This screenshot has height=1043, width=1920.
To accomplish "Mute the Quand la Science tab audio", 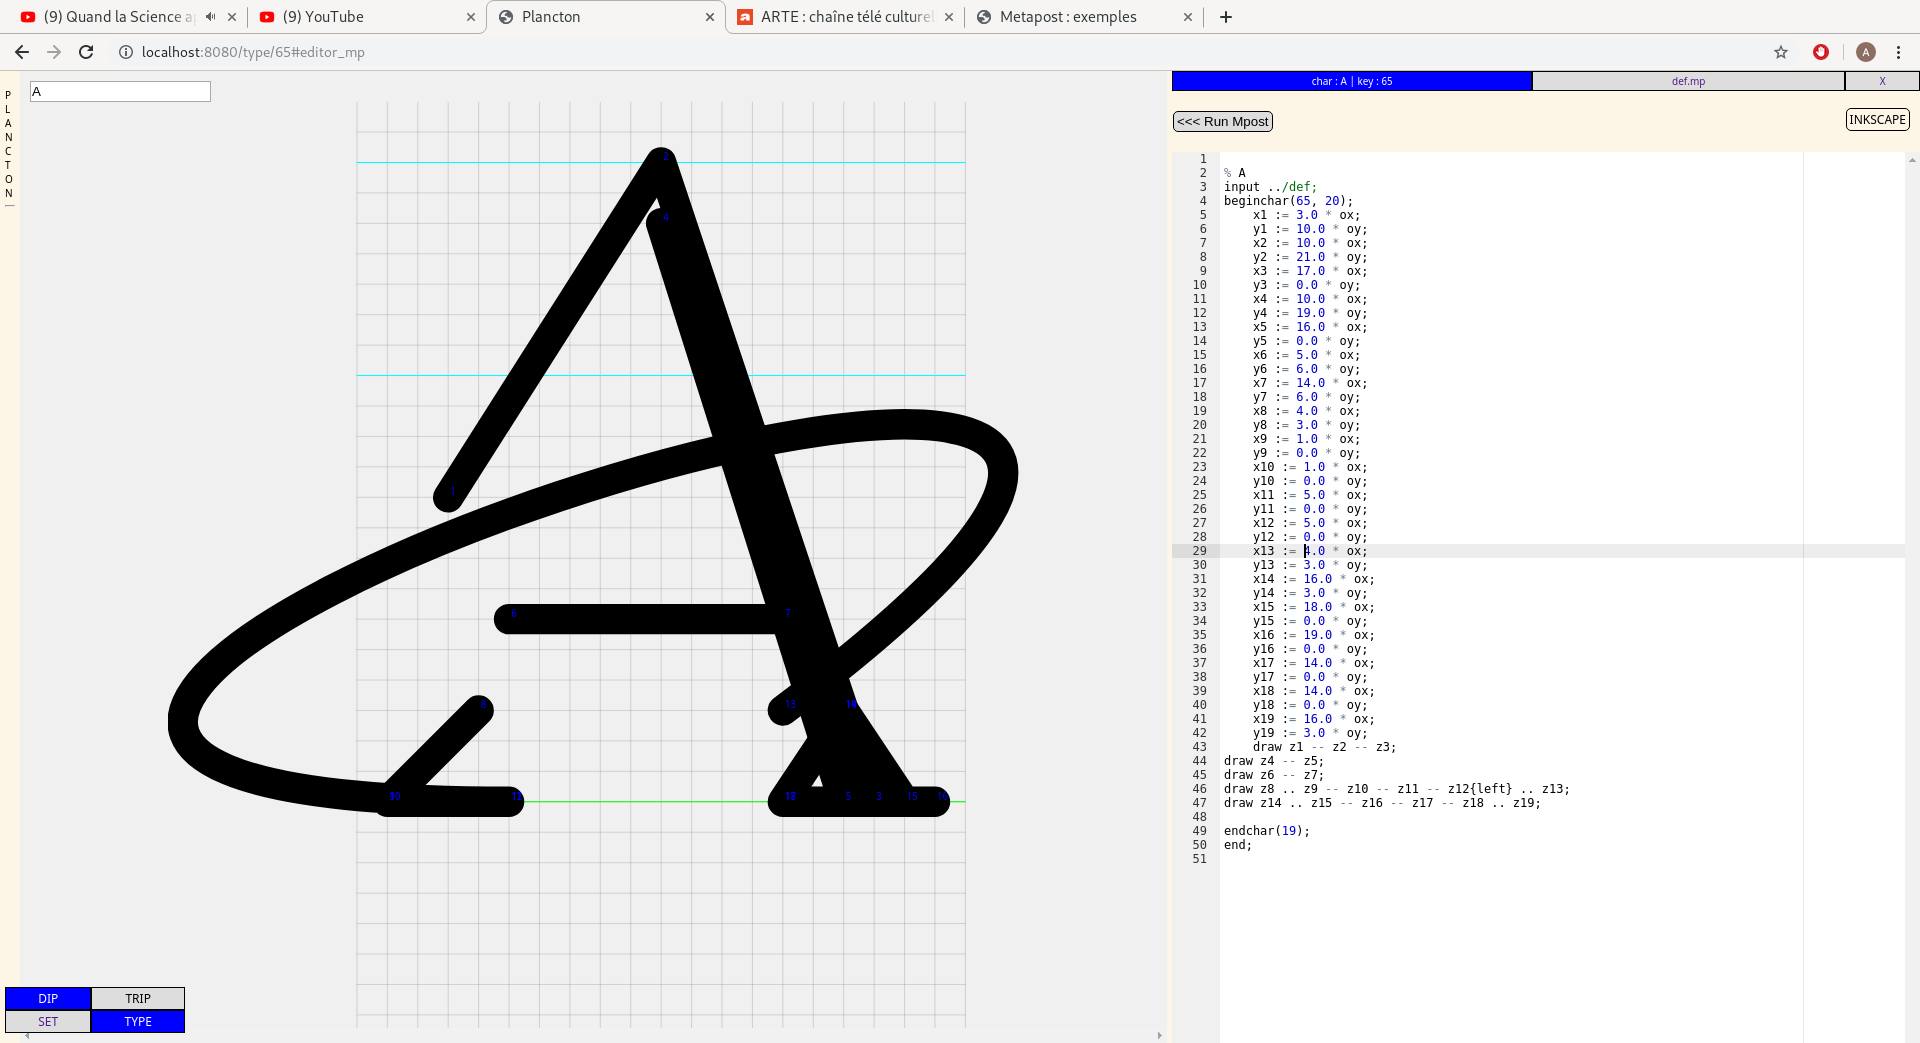I will pyautogui.click(x=210, y=17).
